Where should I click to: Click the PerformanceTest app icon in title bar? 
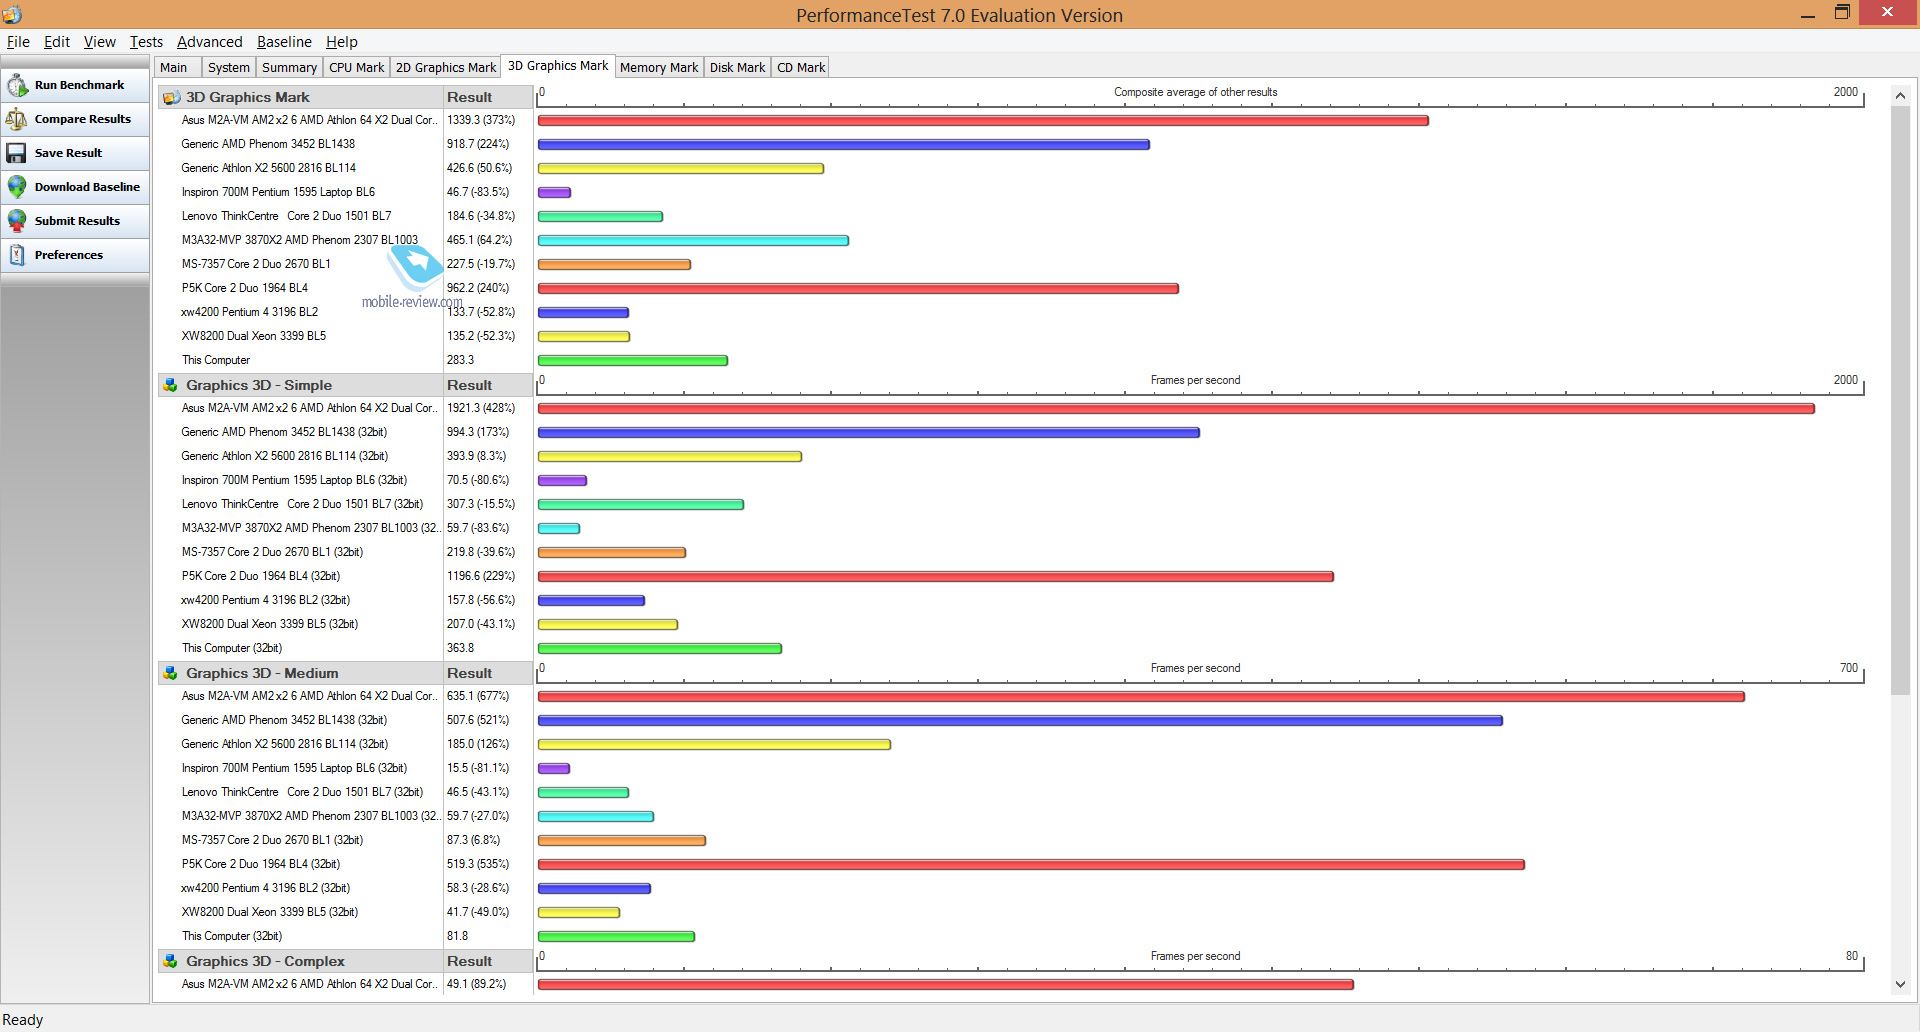[12, 14]
